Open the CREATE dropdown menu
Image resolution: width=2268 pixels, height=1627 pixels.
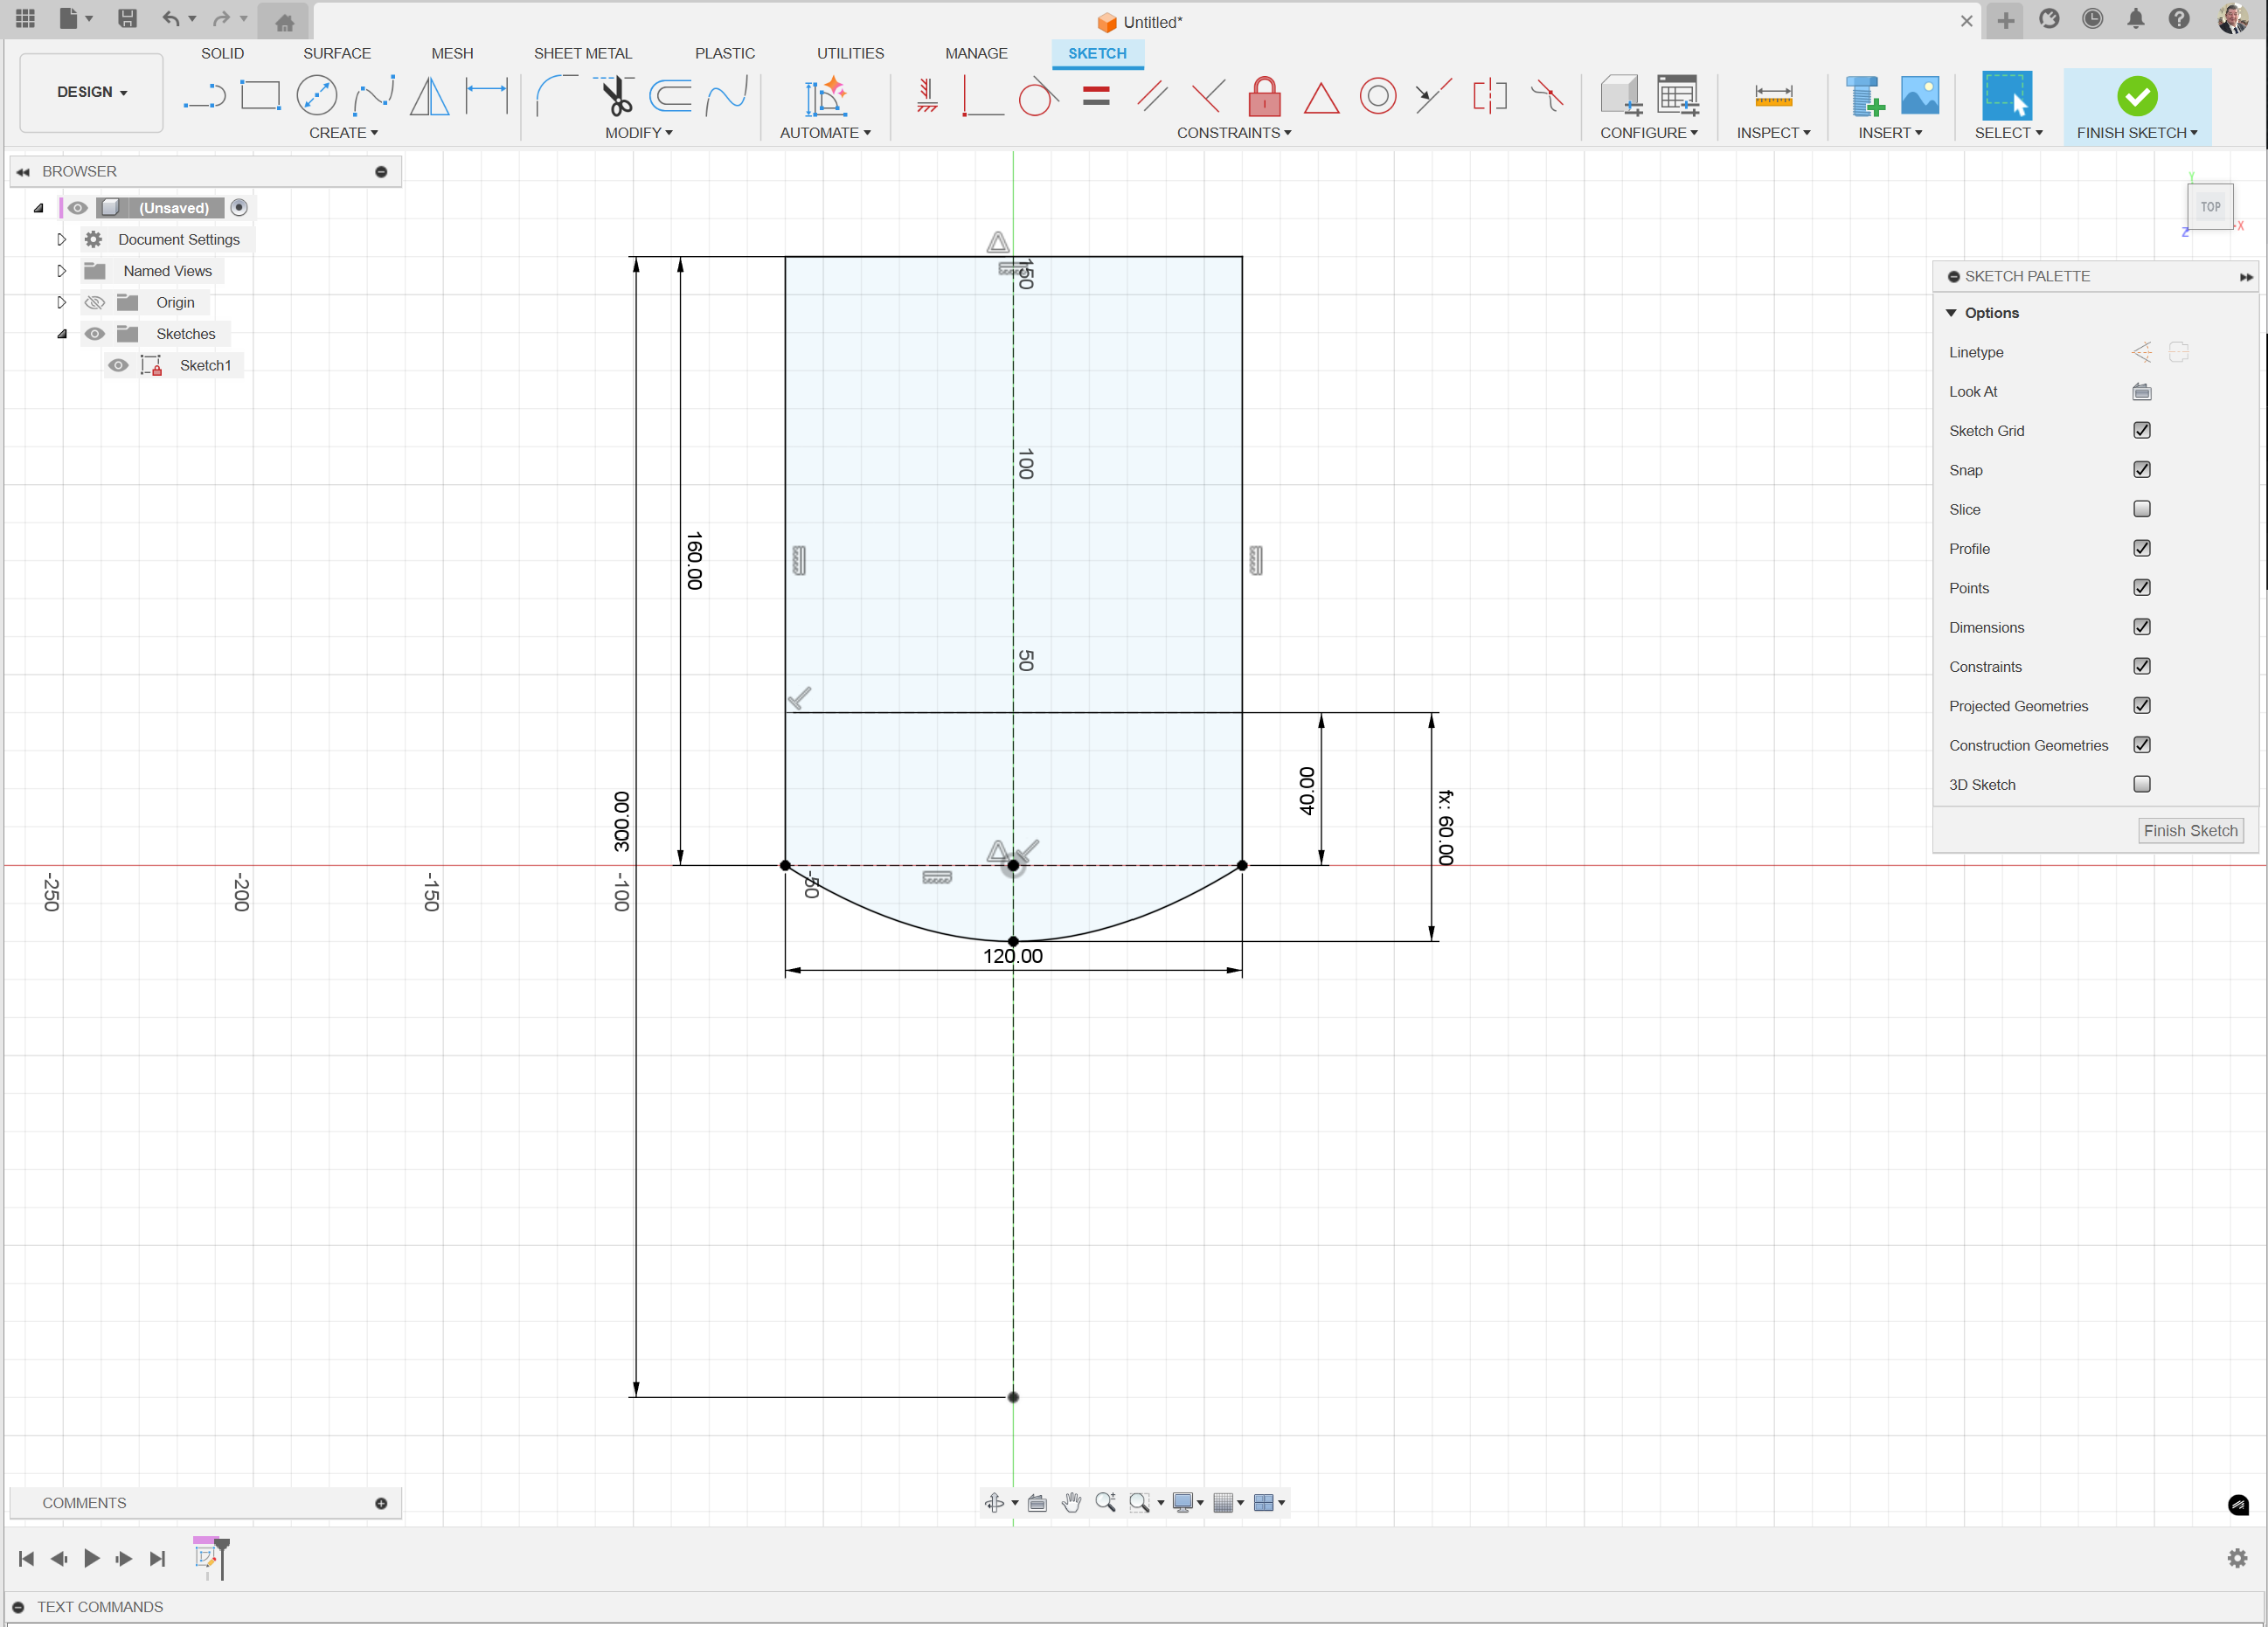point(343,133)
